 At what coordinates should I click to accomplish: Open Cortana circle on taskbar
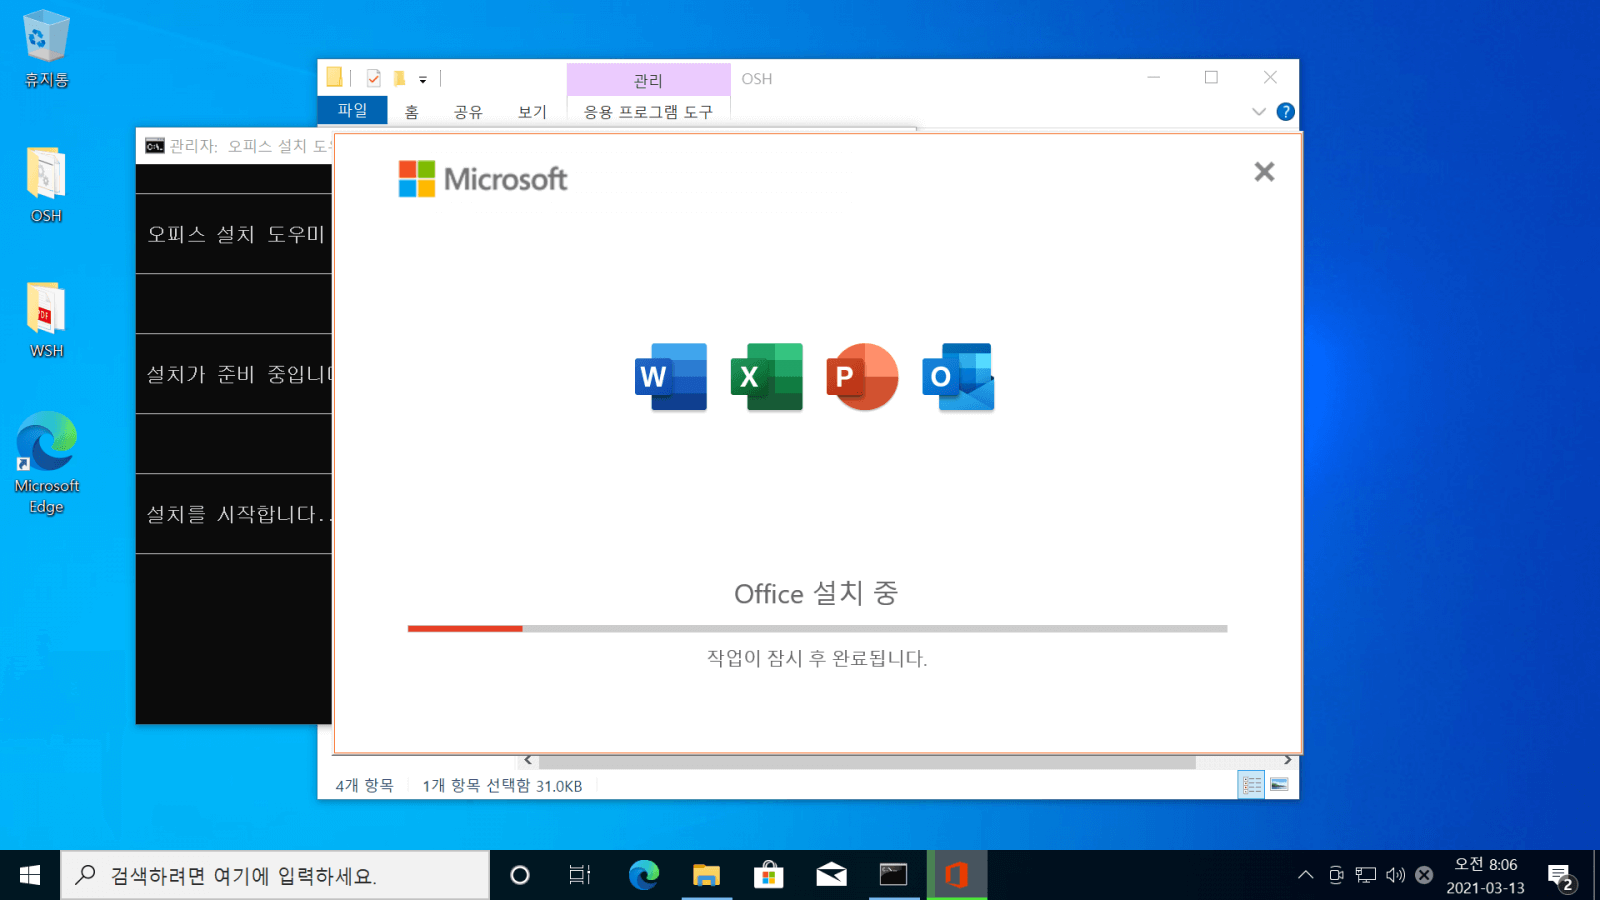coord(519,875)
